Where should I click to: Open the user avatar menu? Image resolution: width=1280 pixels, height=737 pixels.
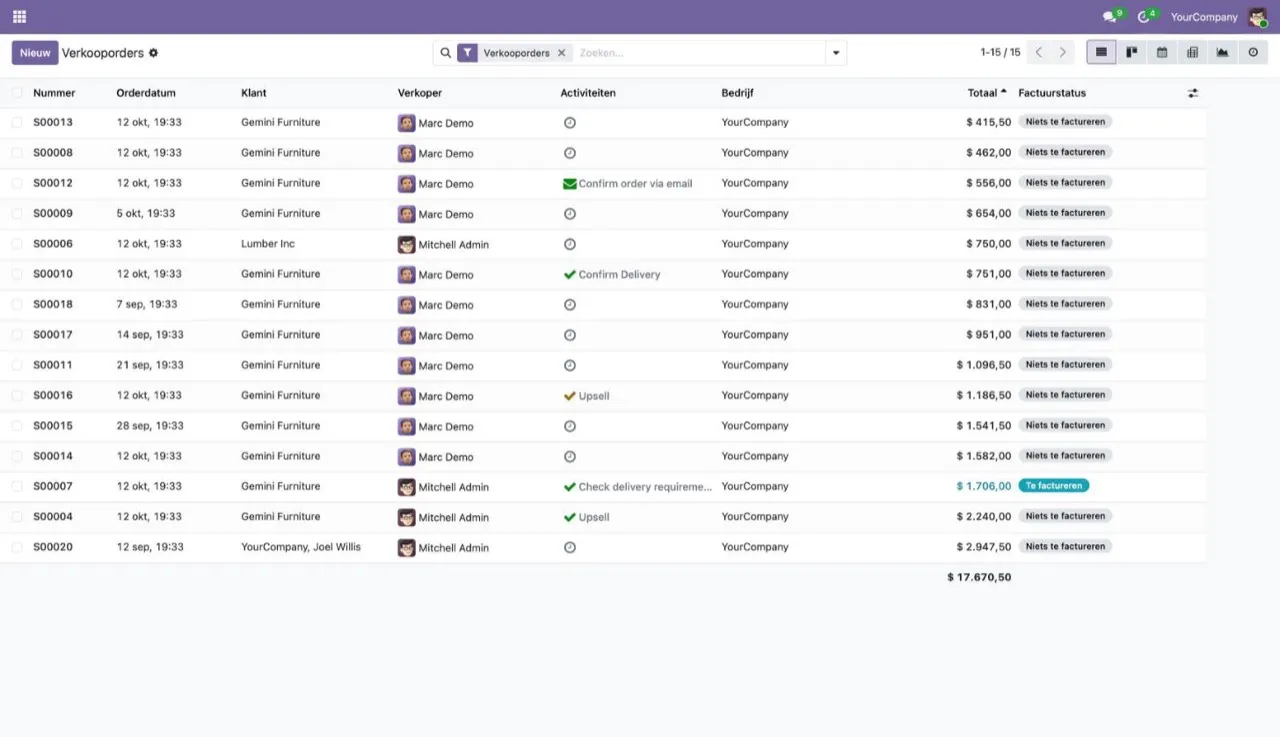pos(1257,17)
